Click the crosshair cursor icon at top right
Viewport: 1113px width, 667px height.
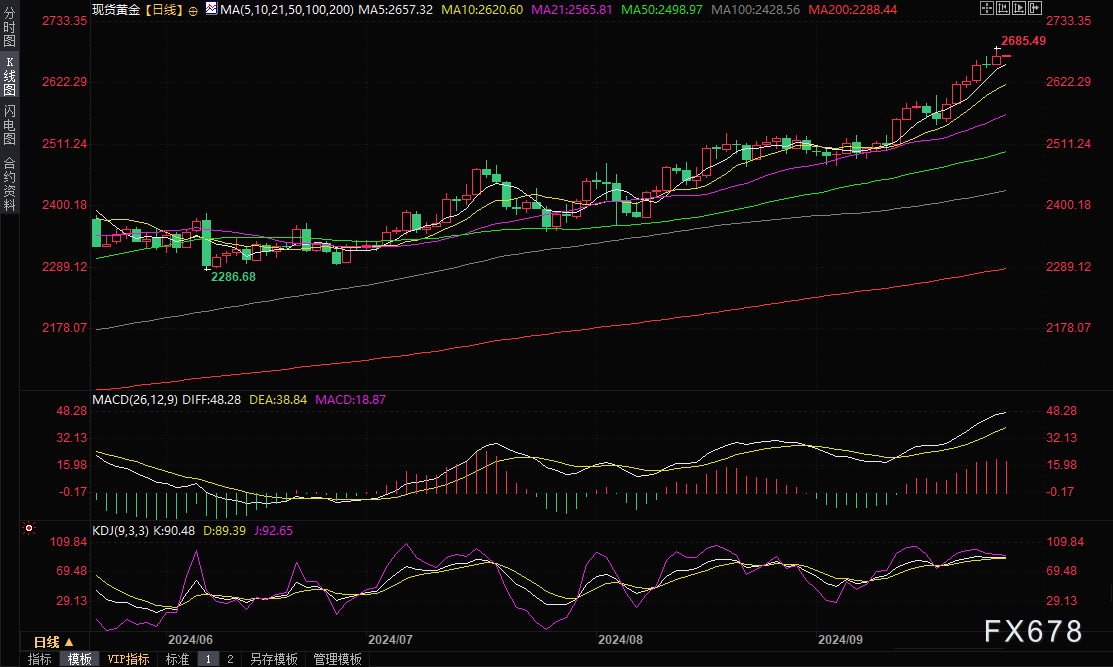tap(988, 8)
